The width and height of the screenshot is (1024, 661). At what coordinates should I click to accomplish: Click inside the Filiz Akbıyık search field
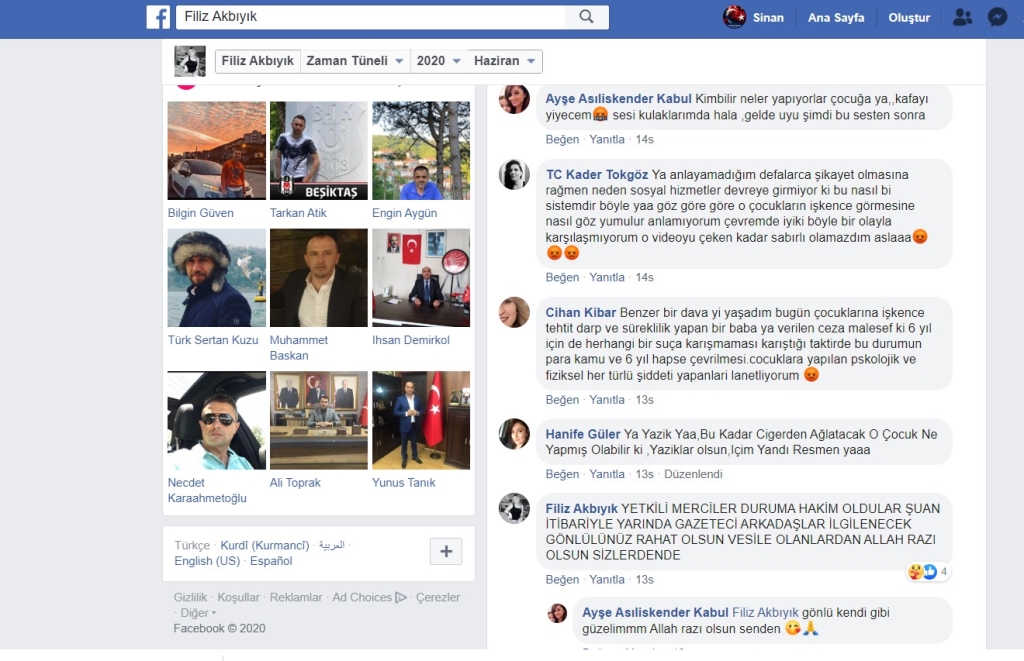coord(370,17)
